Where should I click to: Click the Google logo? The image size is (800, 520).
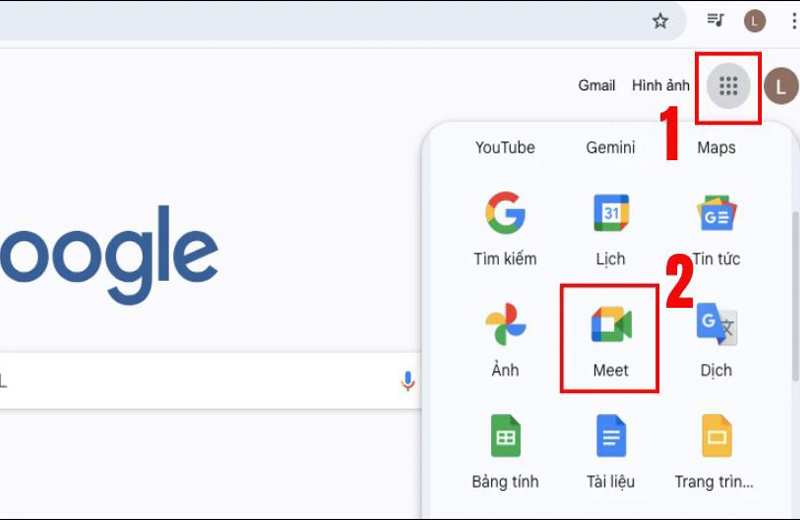coord(109,255)
